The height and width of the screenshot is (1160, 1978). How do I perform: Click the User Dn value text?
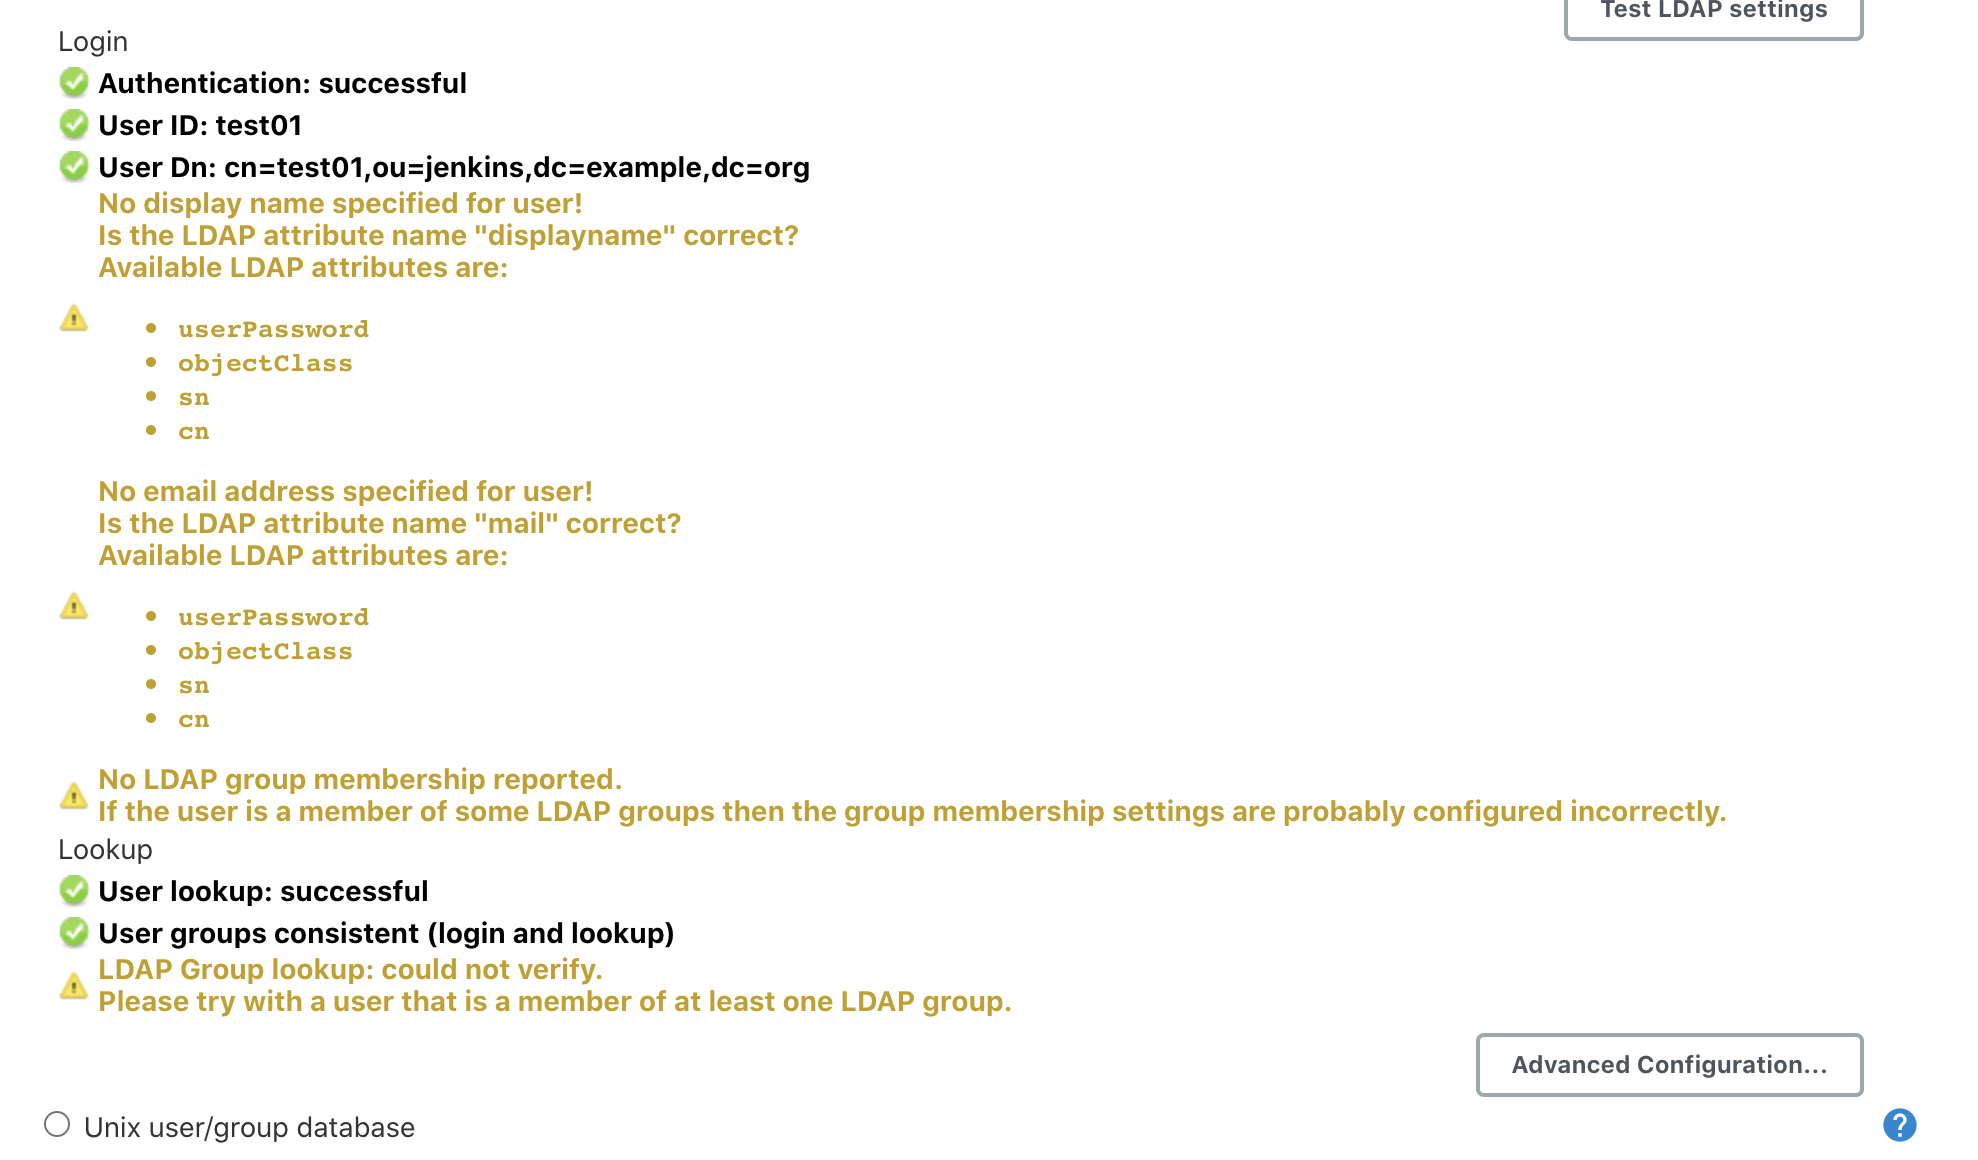click(516, 167)
